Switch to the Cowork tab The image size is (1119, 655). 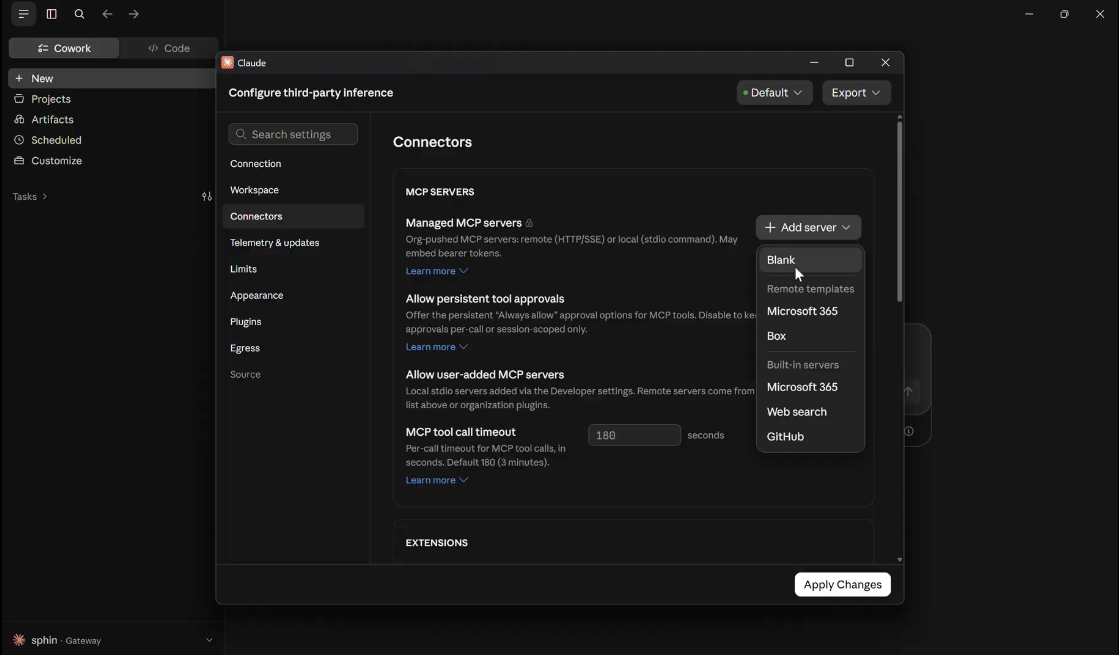click(64, 48)
